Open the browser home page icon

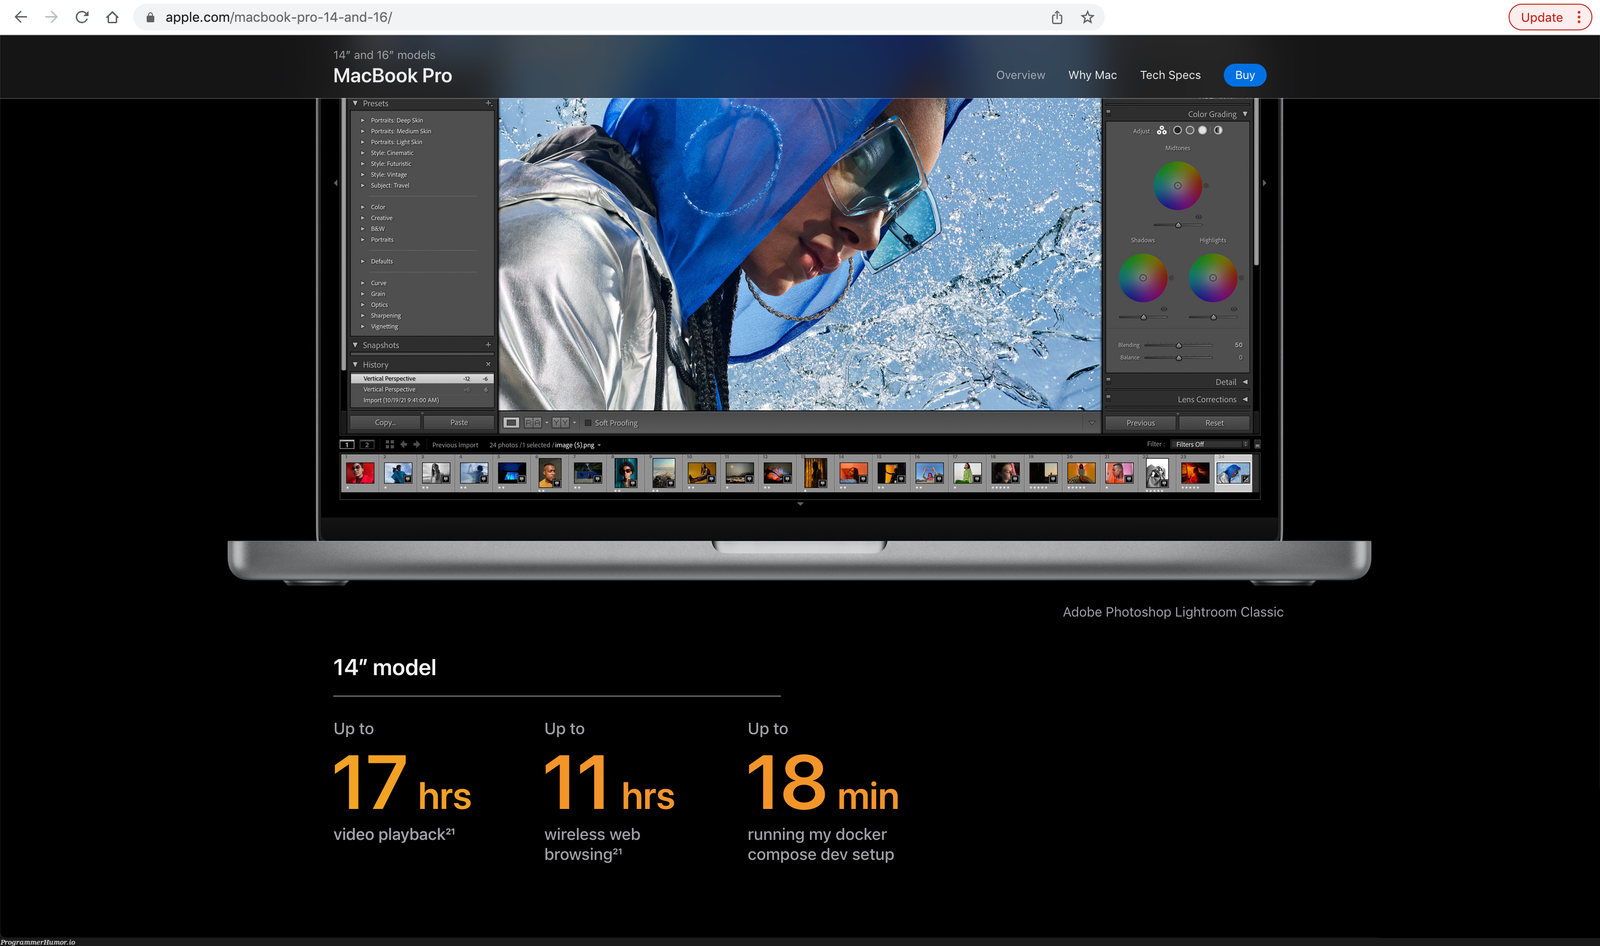(112, 17)
